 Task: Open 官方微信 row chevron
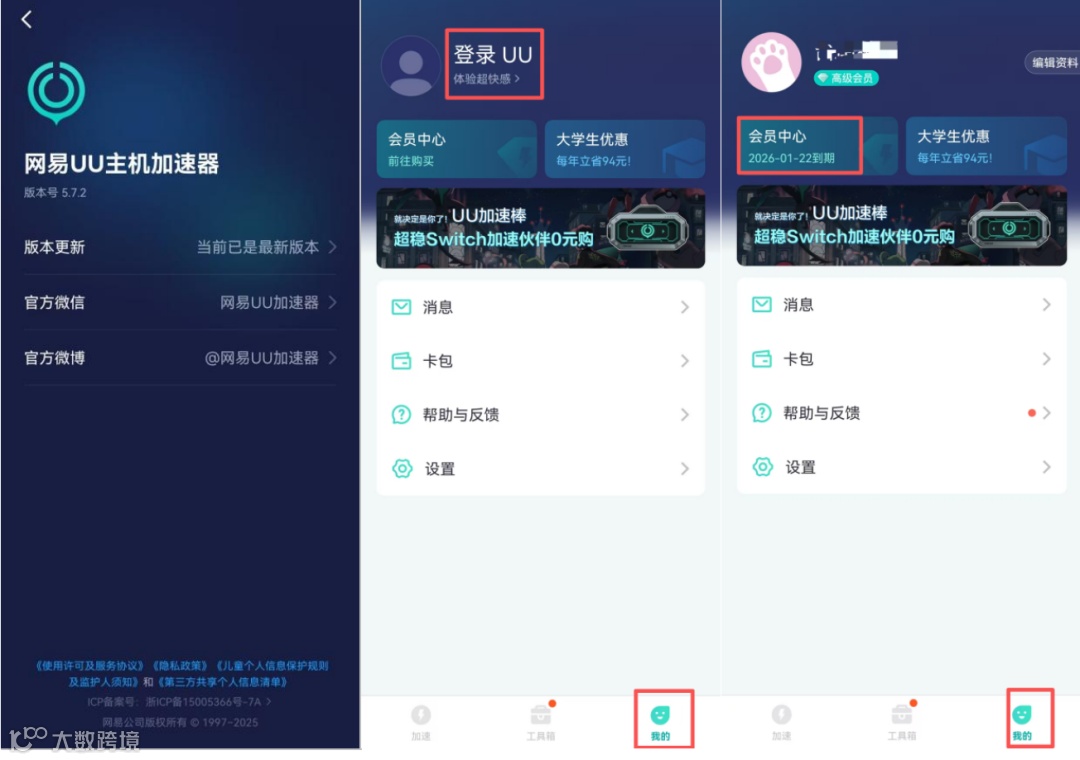(333, 302)
